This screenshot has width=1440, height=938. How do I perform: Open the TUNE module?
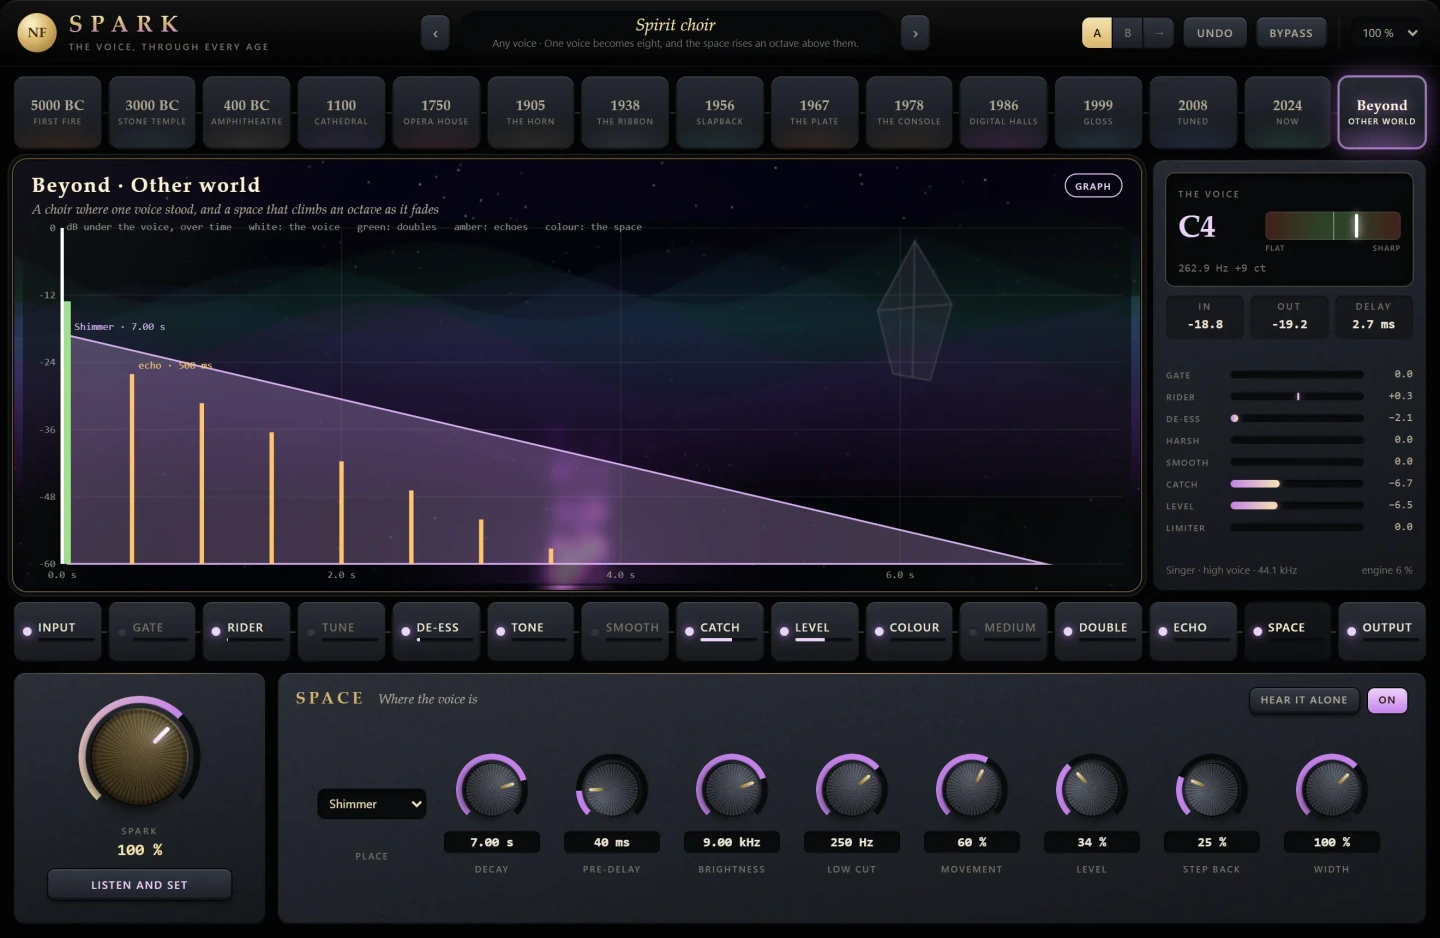tap(341, 630)
